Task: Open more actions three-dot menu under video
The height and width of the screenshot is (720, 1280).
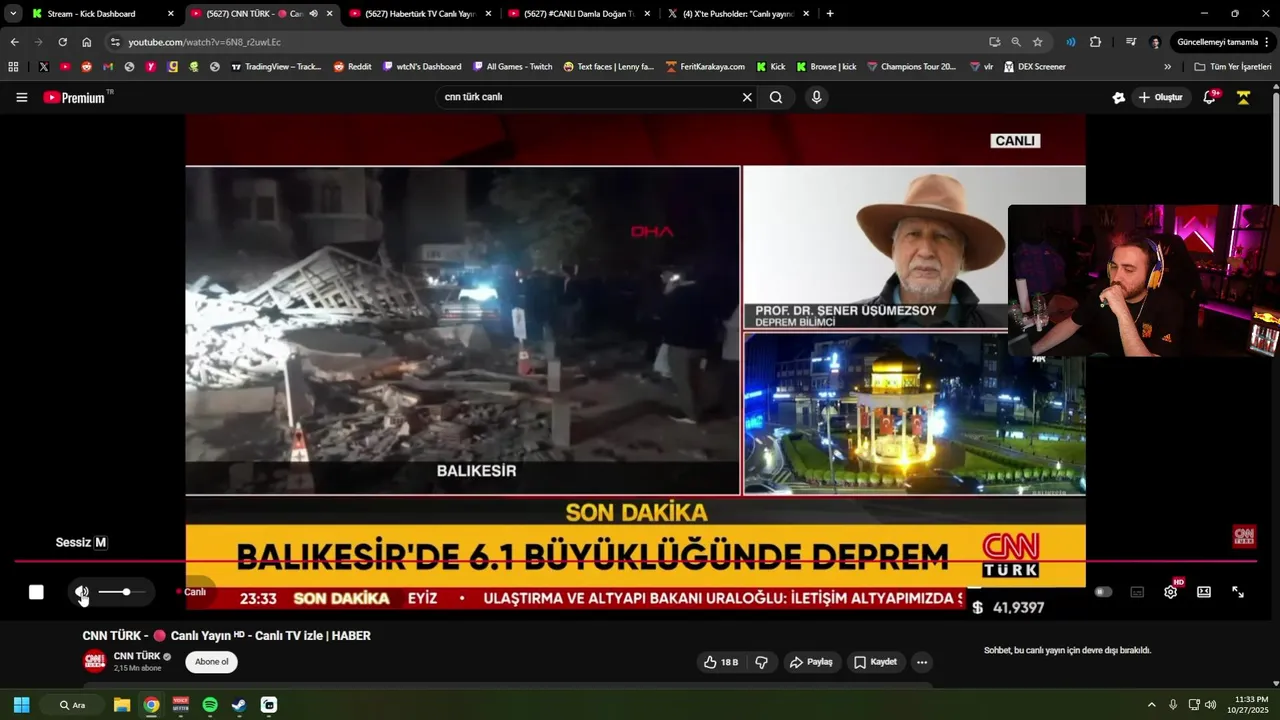Action: coord(922,662)
